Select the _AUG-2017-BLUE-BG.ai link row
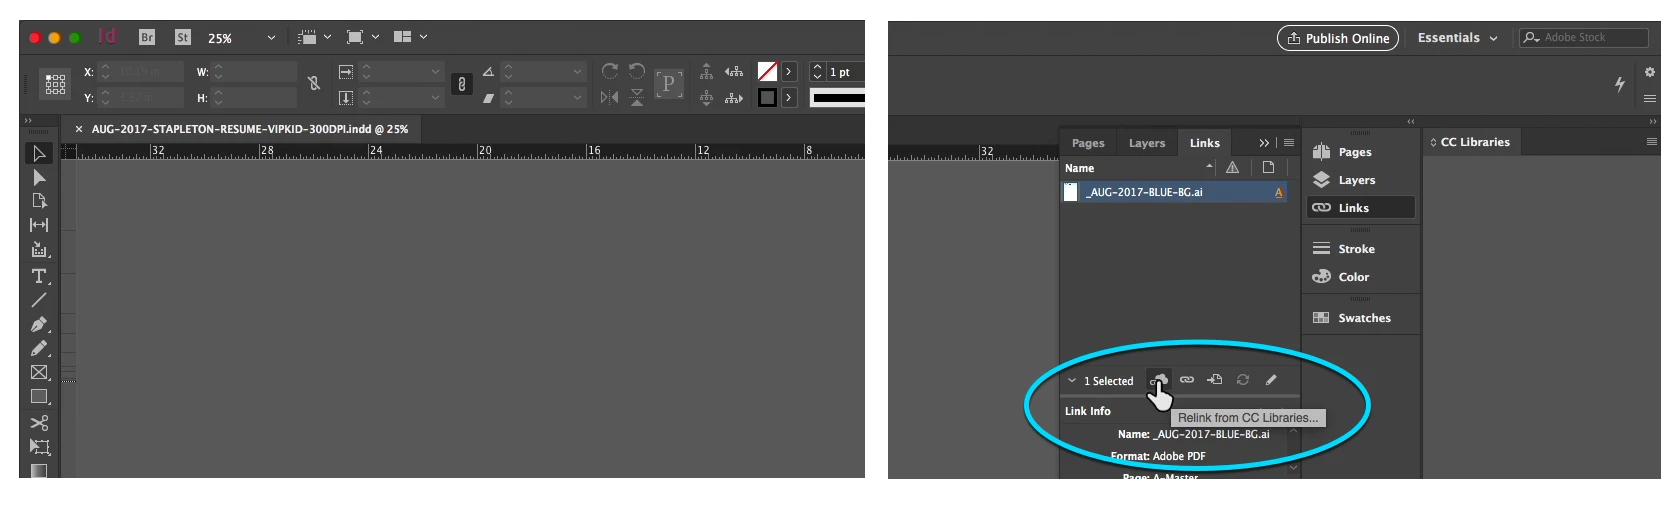 click(1175, 192)
